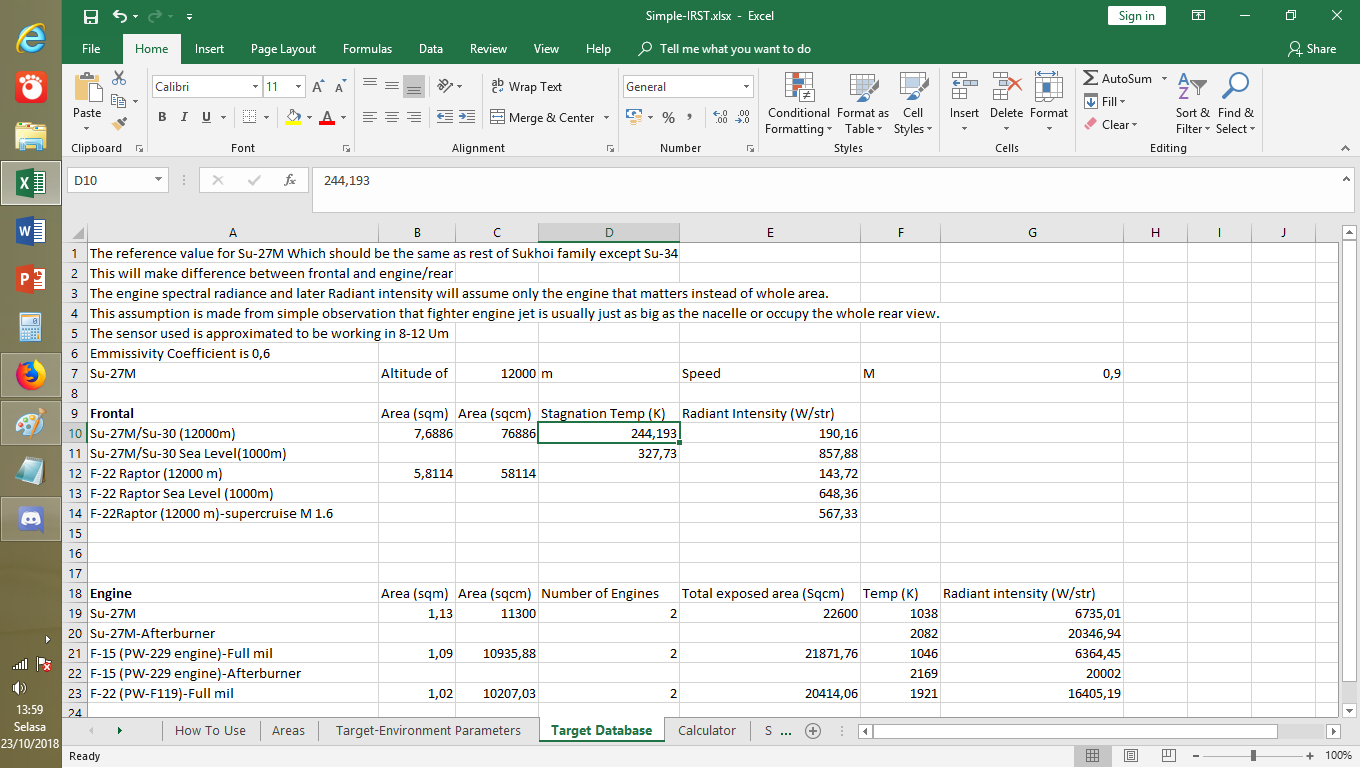Open the Formulas ribbon tab

(367, 49)
